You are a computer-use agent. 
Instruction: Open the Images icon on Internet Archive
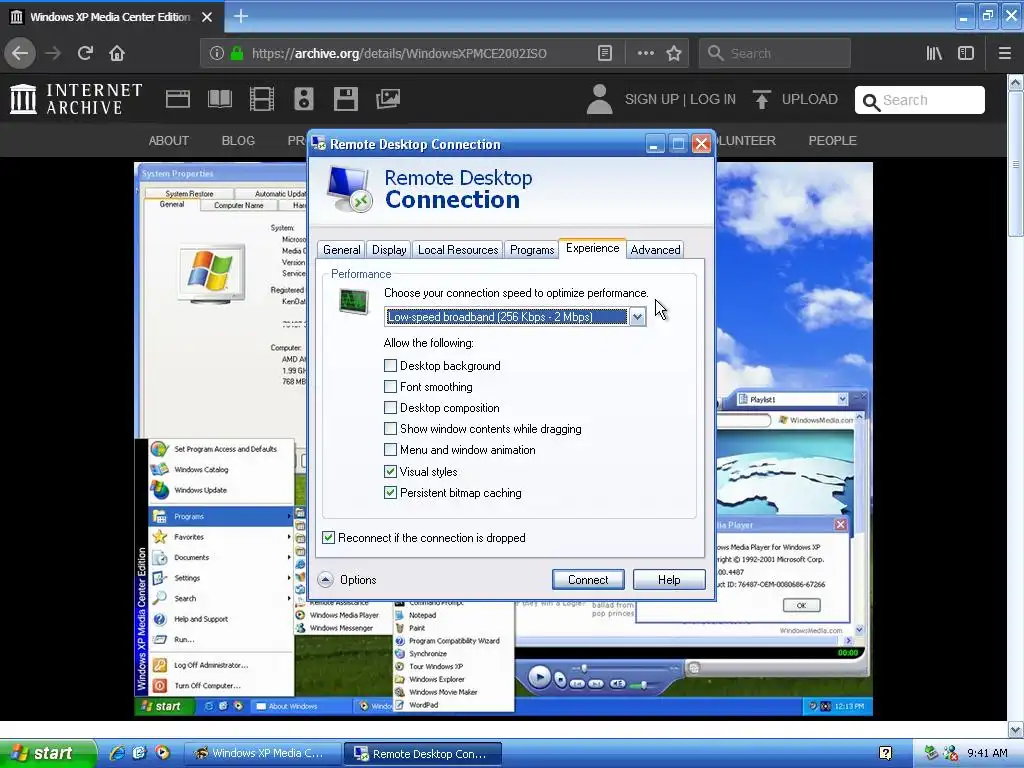tap(388, 99)
